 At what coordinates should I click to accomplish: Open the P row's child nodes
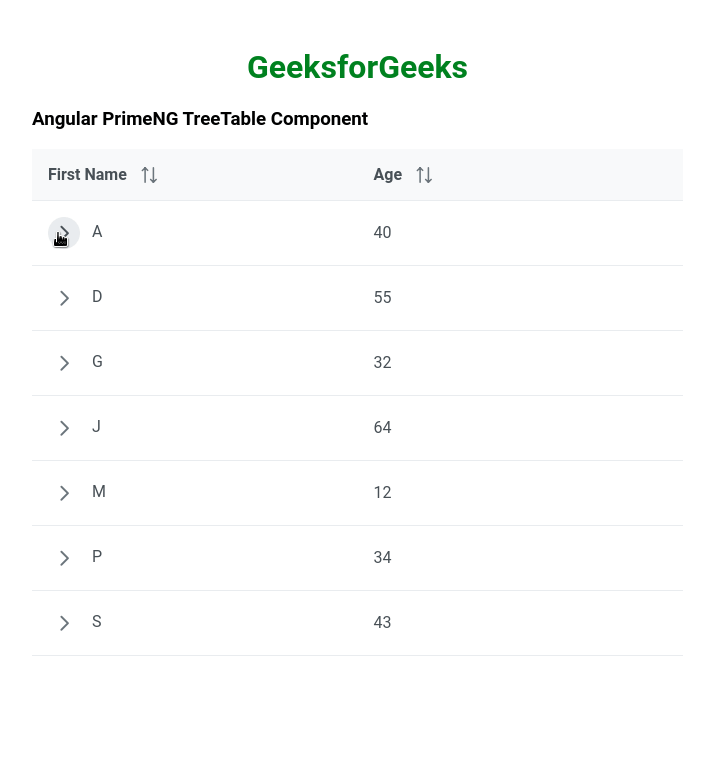64,558
